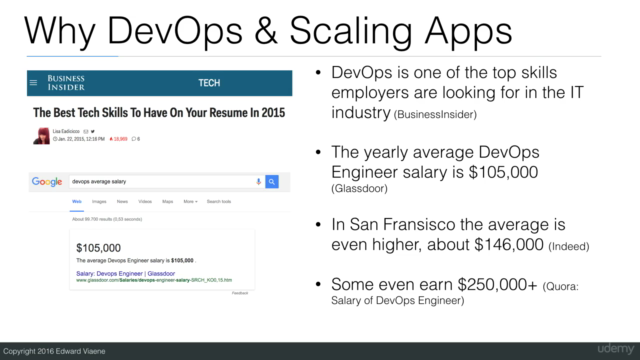The width and height of the screenshot is (640, 360).
Task: Switch to Maps results tab
Action: pyautogui.click(x=168, y=202)
